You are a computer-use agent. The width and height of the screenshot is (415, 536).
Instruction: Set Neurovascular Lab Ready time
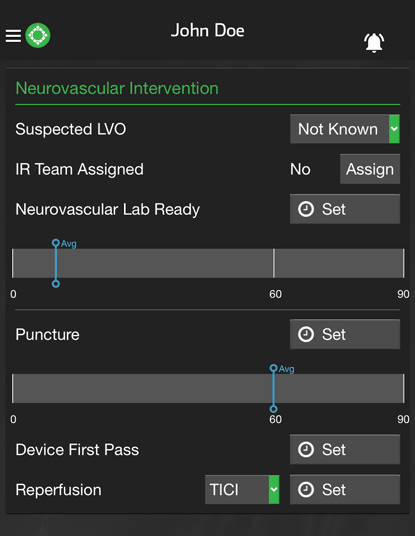pos(345,209)
